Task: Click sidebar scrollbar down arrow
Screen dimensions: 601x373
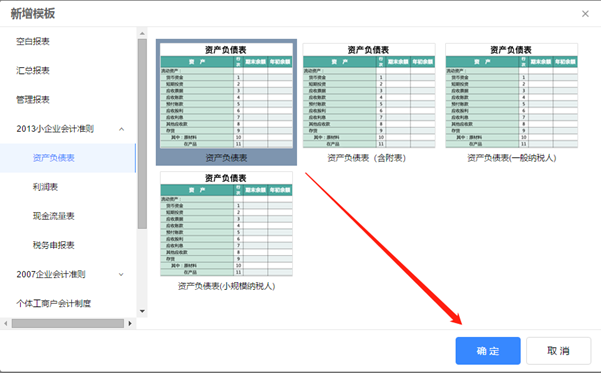Action: pos(142,311)
